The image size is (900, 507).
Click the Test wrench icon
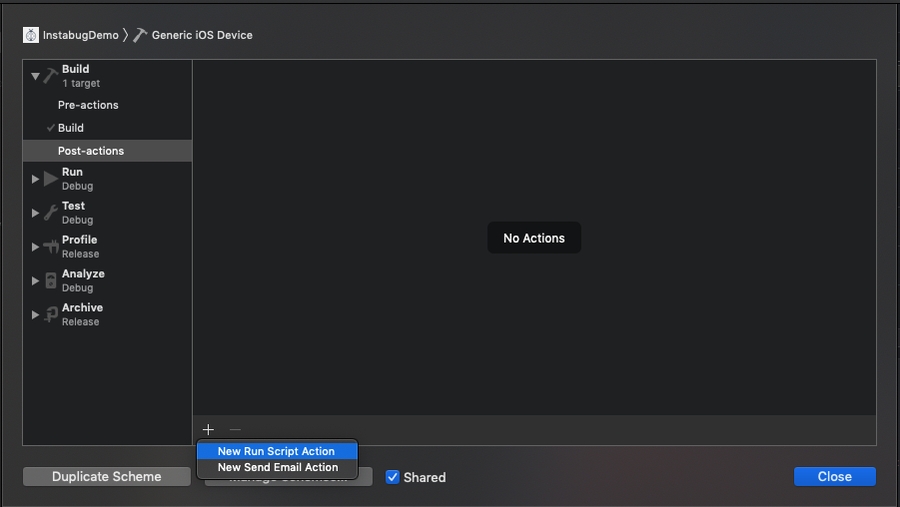(x=50, y=213)
